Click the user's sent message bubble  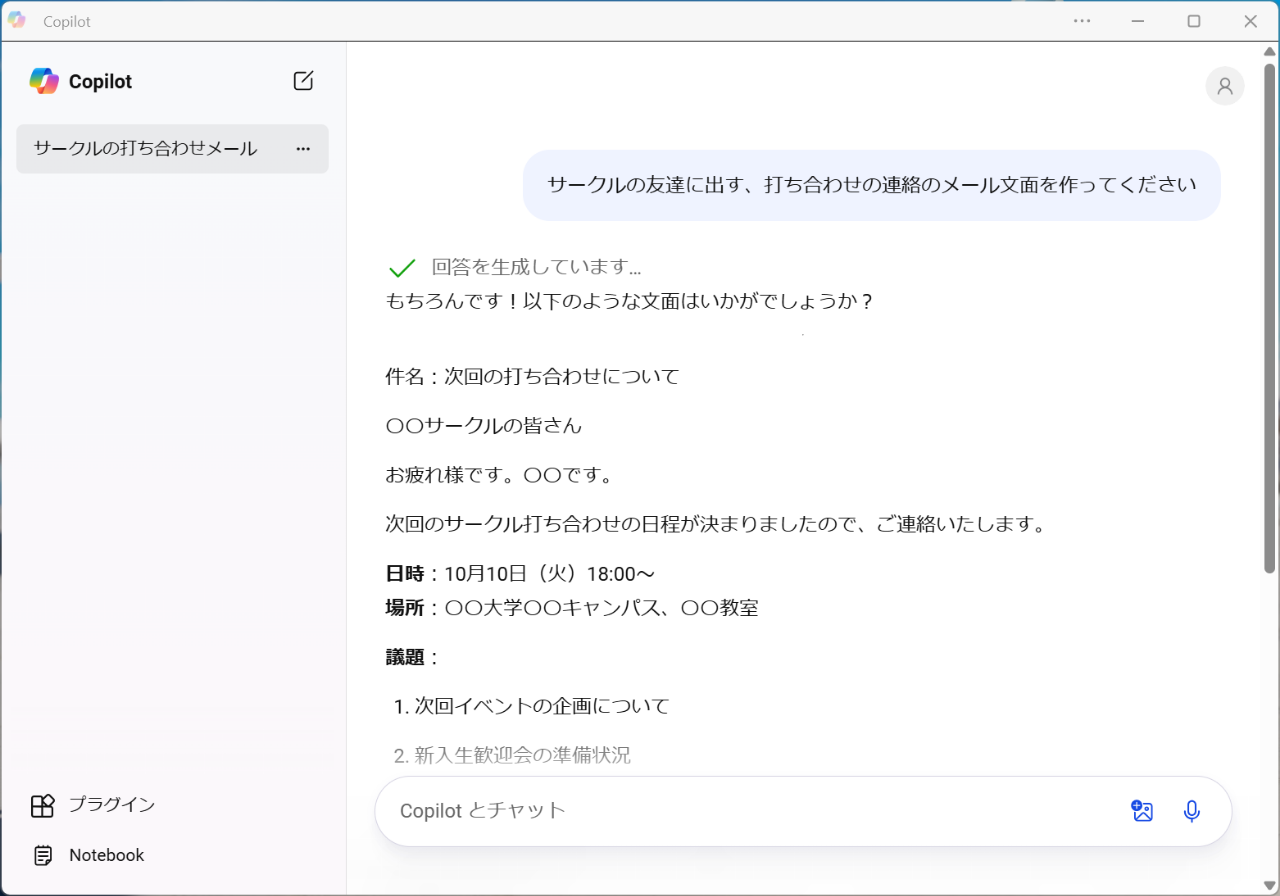(x=871, y=185)
